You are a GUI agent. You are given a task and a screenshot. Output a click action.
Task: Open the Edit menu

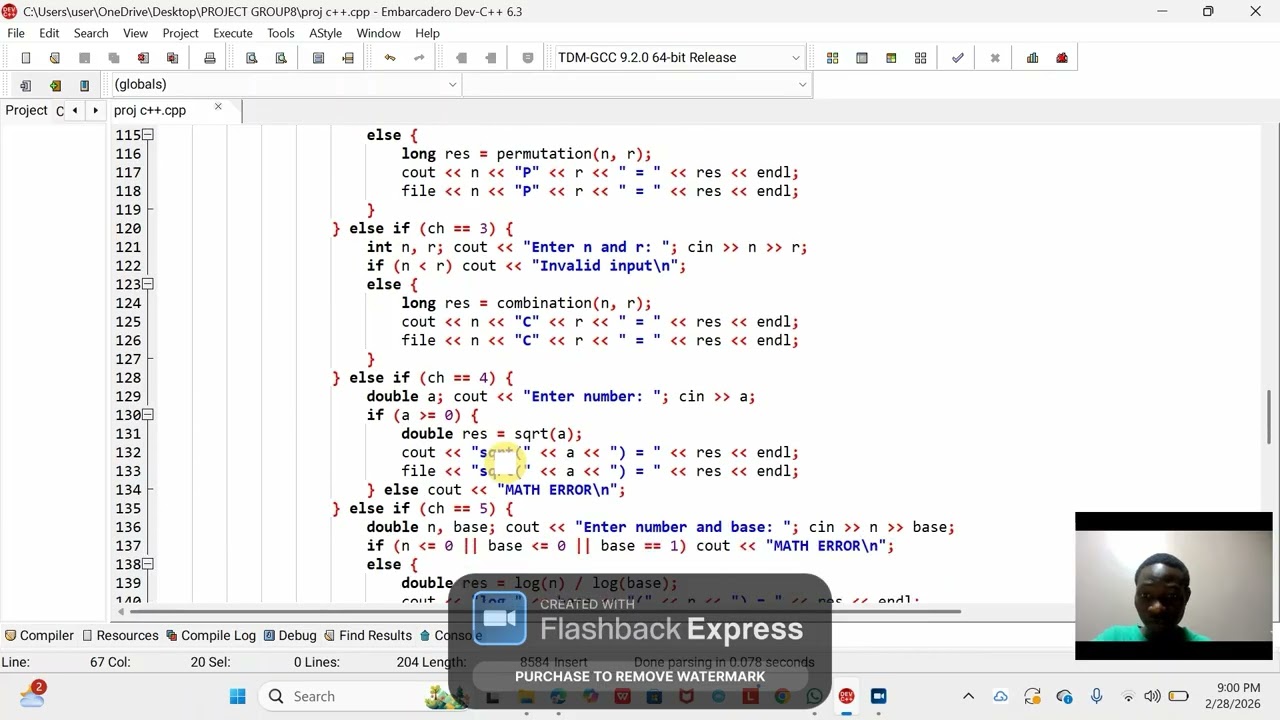(x=49, y=33)
